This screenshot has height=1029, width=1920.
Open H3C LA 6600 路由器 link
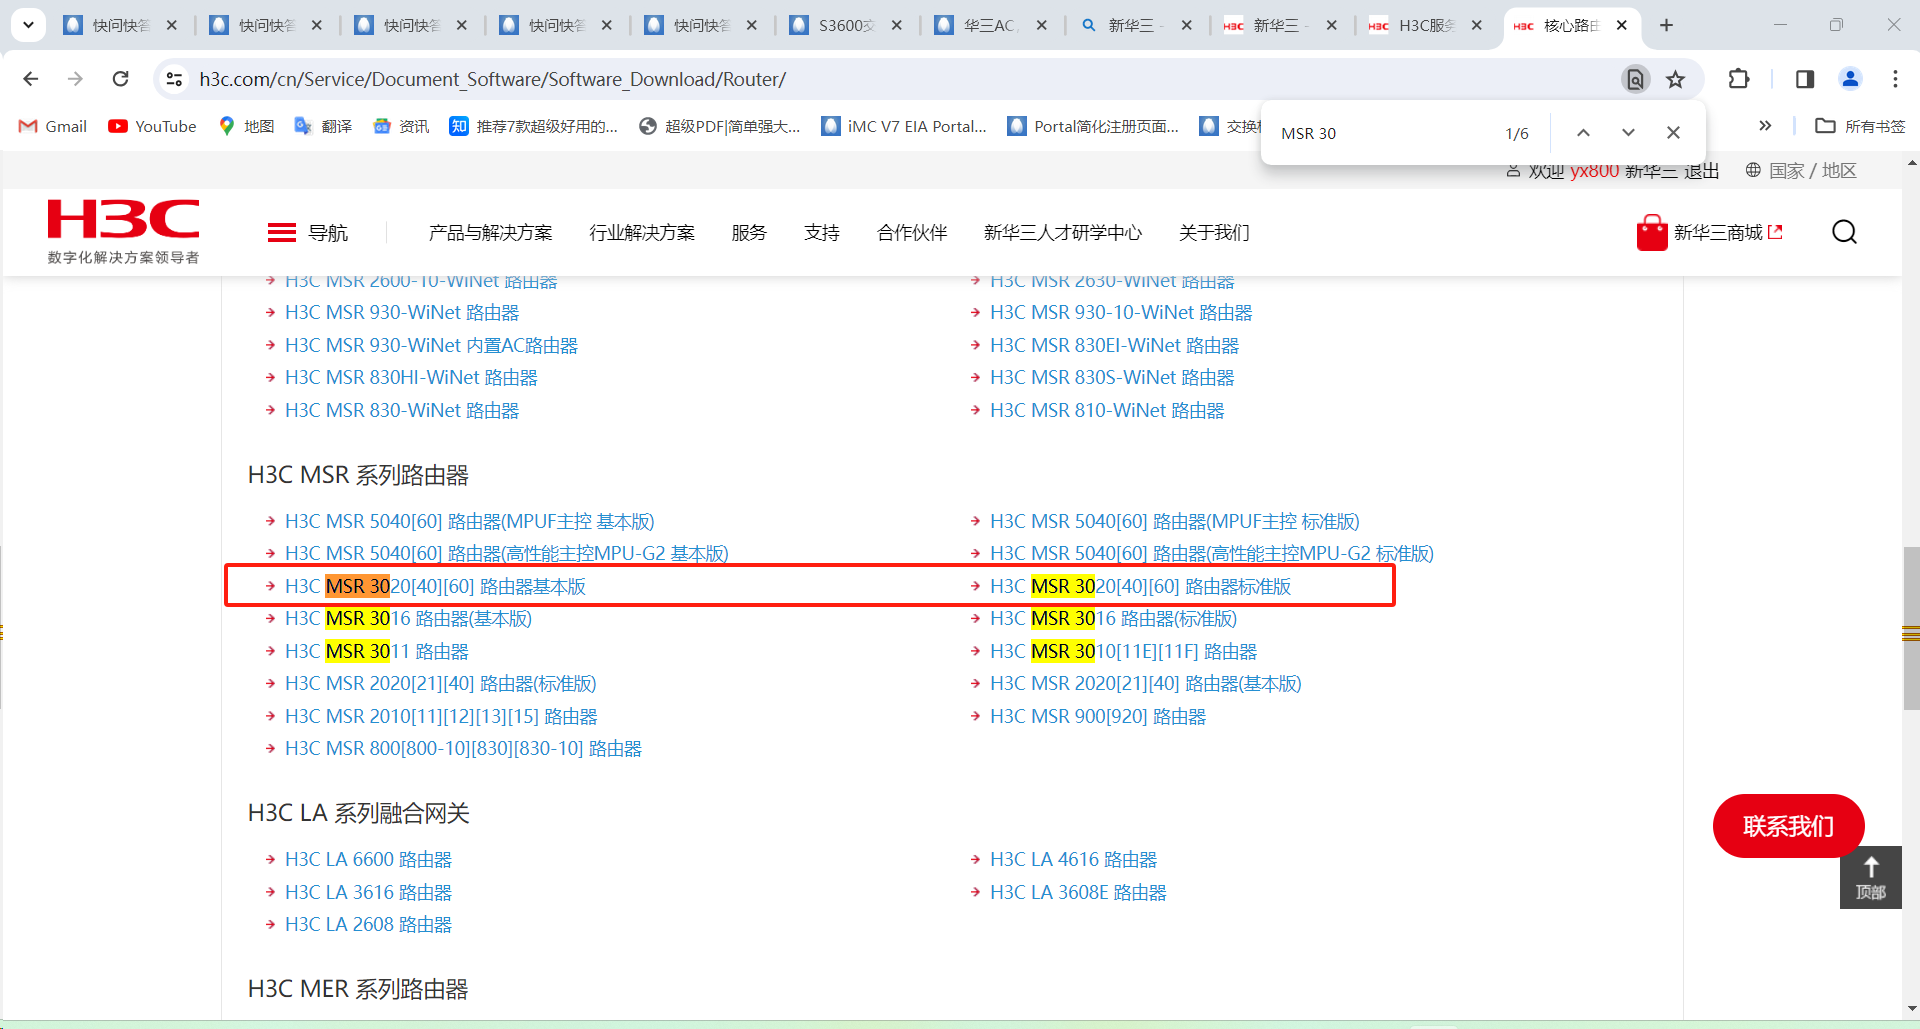368,859
